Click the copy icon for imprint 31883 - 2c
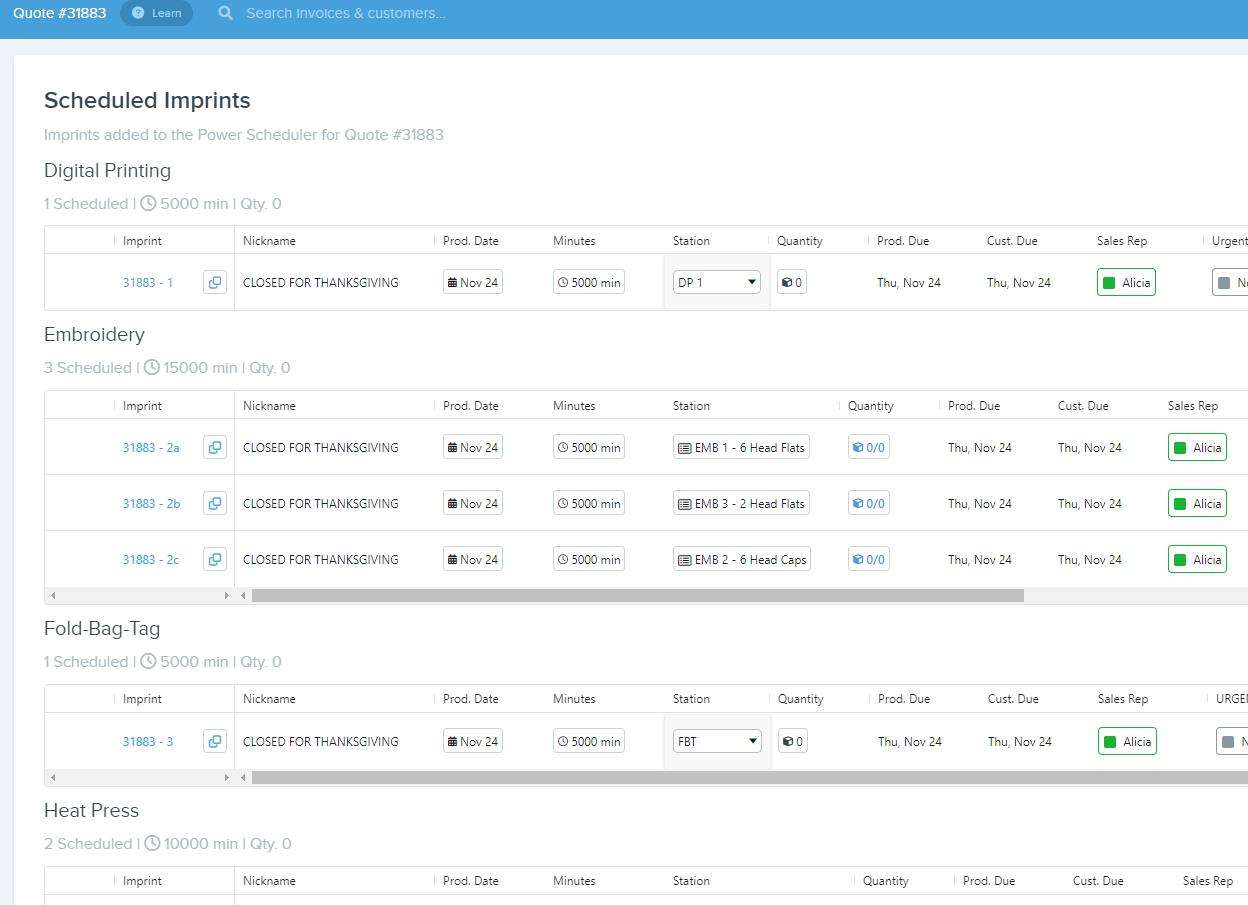The image size is (1248, 905). point(215,559)
